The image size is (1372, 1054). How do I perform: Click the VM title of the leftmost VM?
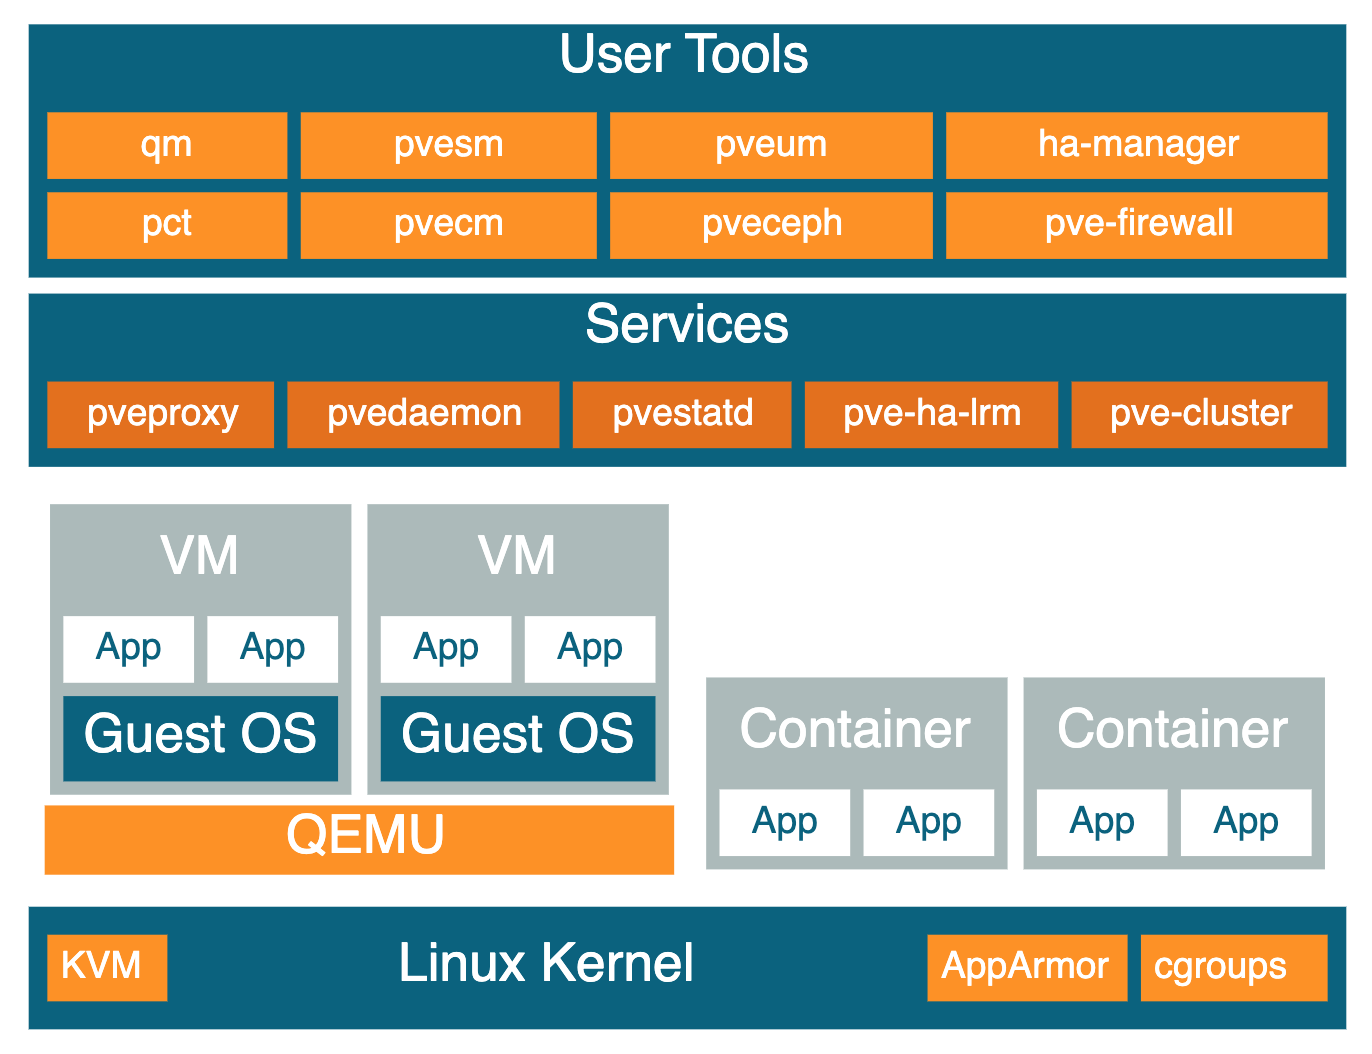(x=200, y=556)
